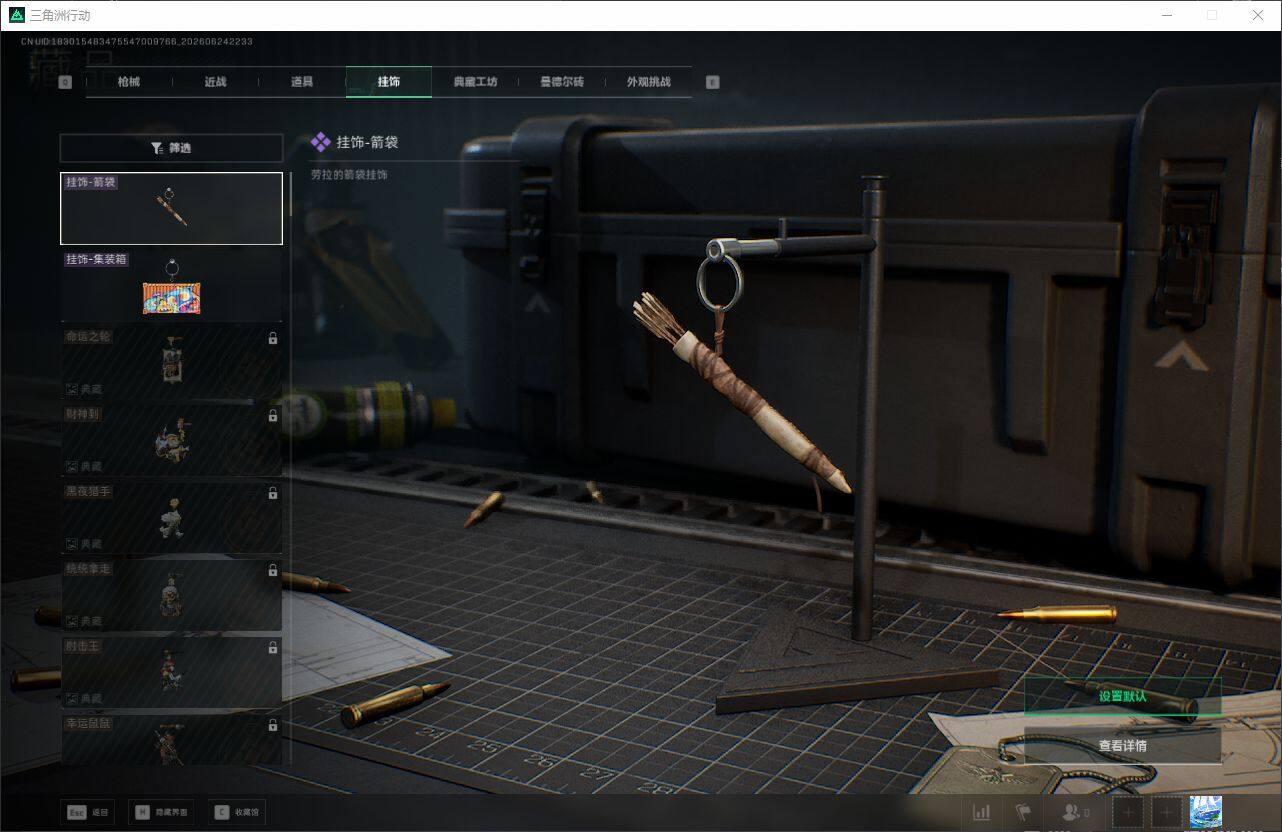1282x832 pixels.
Task: Open the C 收藏馆 button
Action: pos(237,813)
